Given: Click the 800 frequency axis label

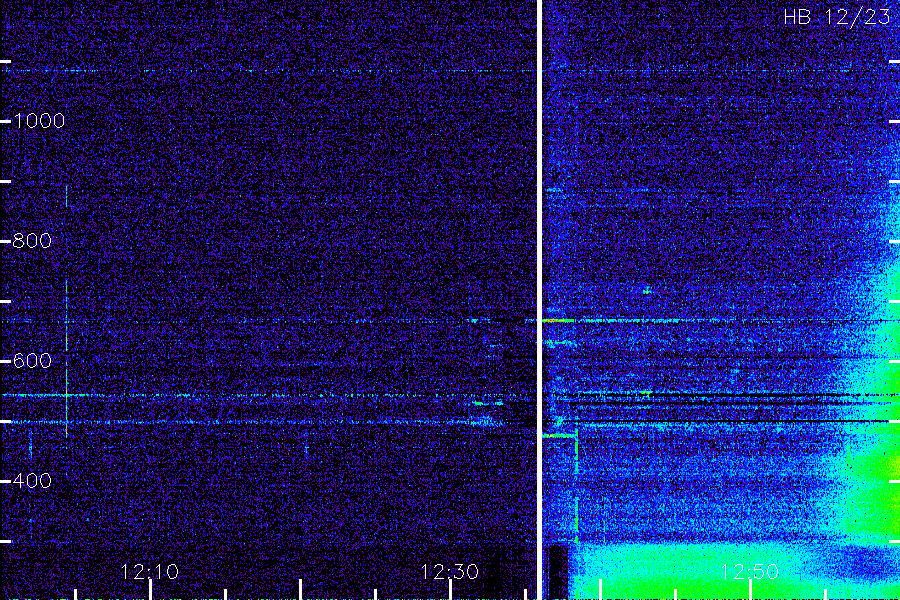Looking at the screenshot, I should (32, 241).
